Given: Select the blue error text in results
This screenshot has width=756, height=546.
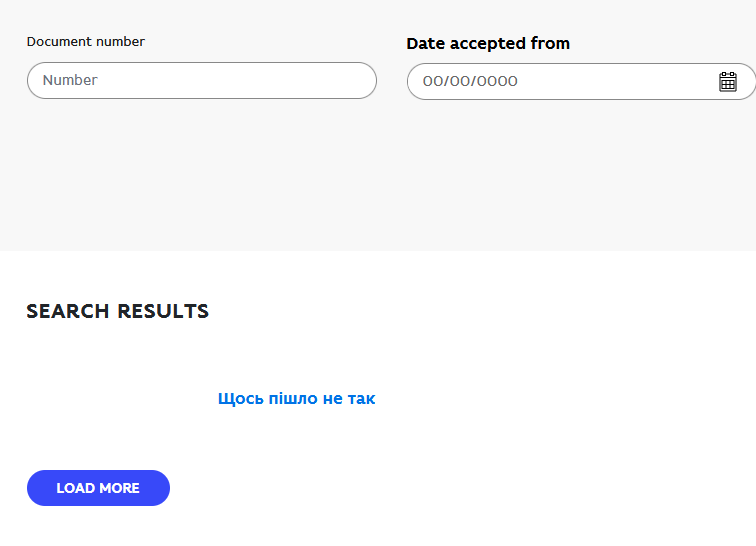Looking at the screenshot, I should point(296,398).
